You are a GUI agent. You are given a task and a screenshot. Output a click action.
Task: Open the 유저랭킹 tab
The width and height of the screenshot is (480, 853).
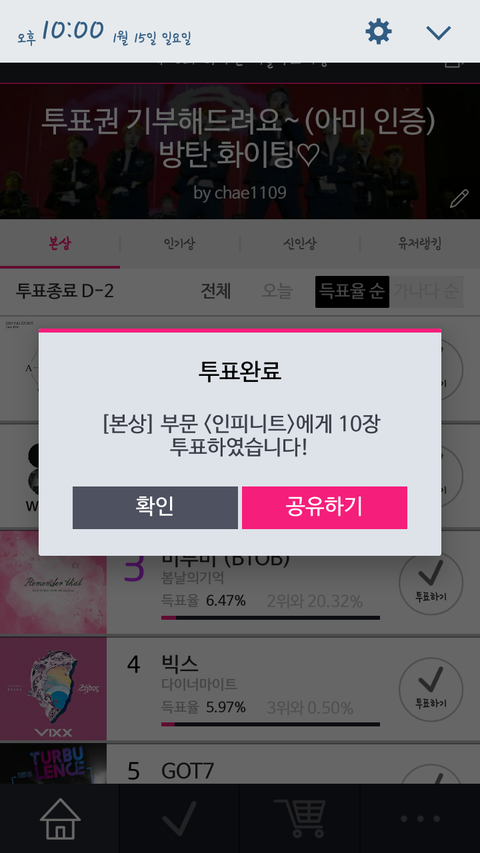pyautogui.click(x=420, y=244)
